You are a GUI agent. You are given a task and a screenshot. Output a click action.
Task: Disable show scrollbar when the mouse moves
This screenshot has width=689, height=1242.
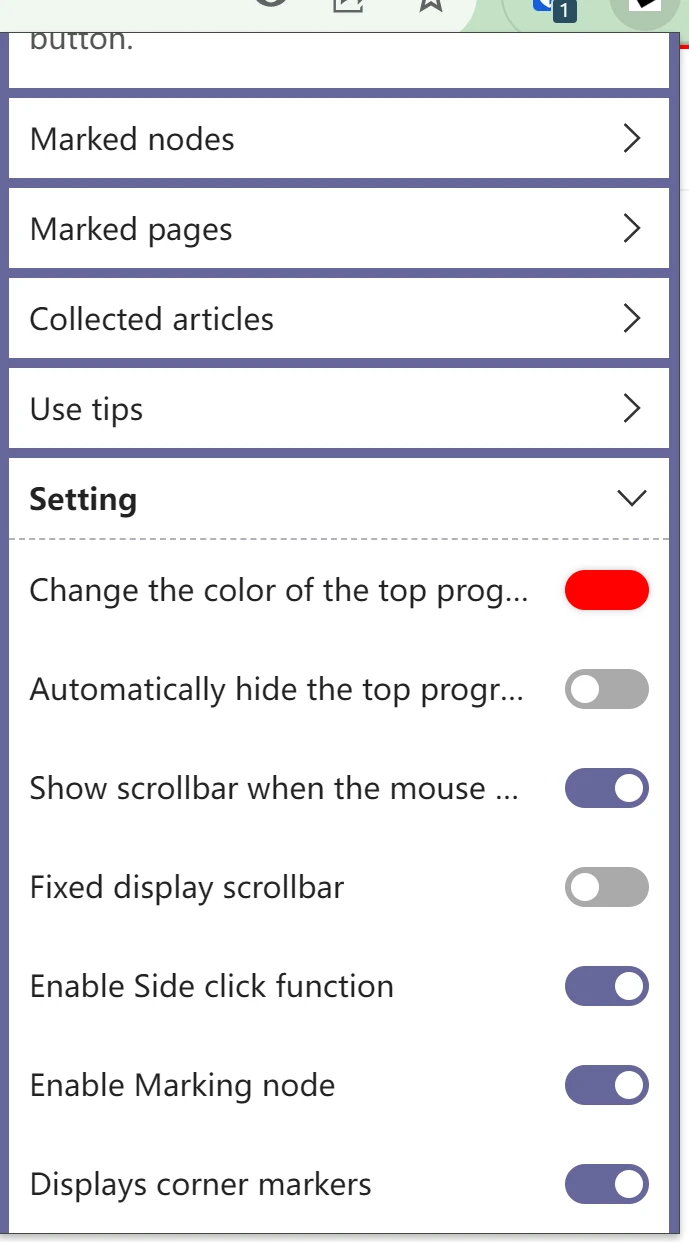(x=606, y=788)
